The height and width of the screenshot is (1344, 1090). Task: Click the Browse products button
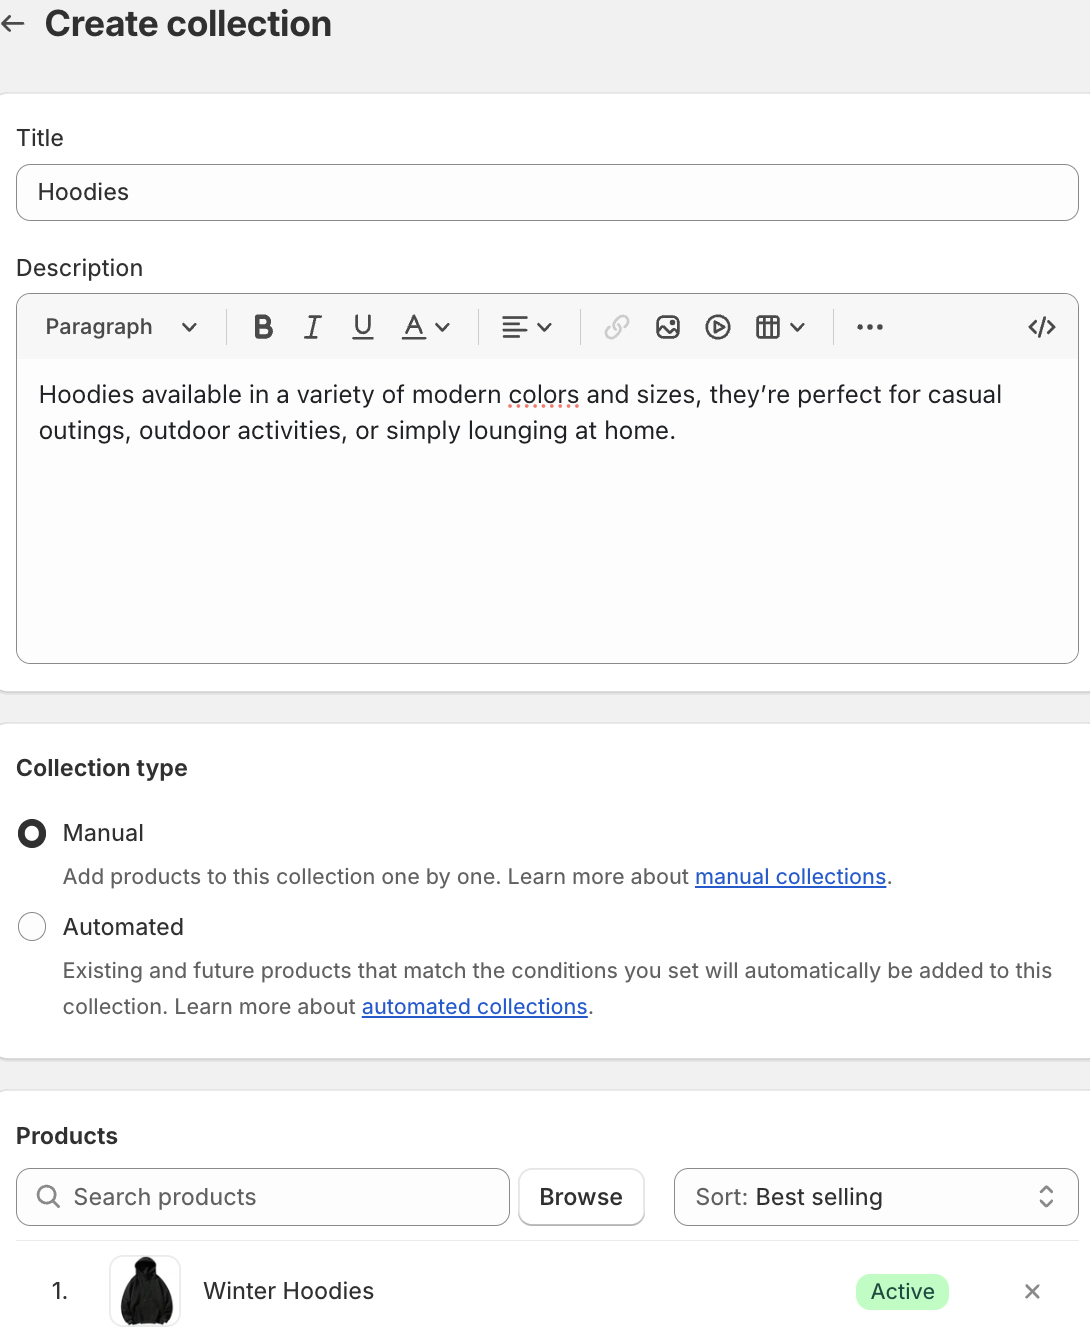click(x=581, y=1197)
